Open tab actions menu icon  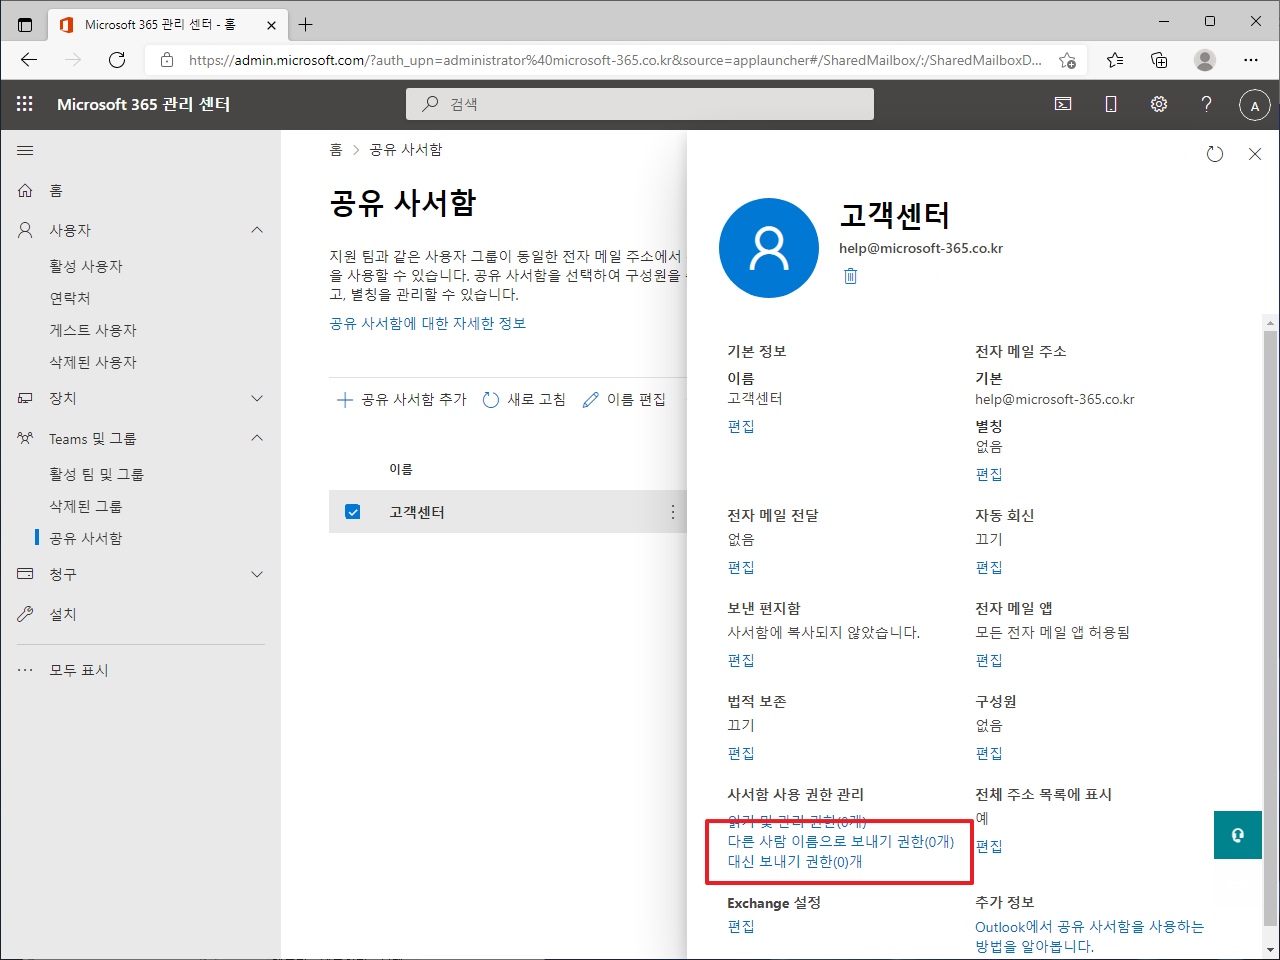pos(25,24)
